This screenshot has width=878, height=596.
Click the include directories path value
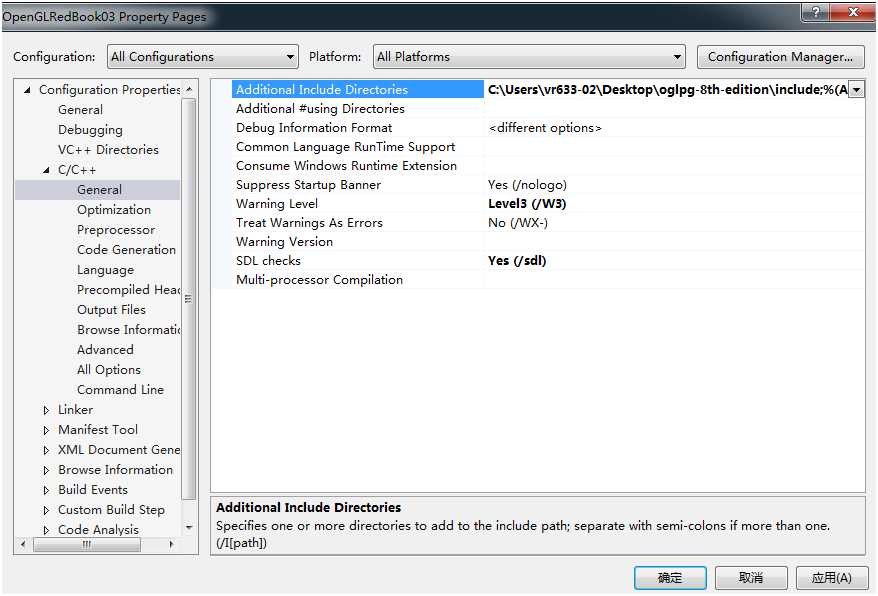667,90
